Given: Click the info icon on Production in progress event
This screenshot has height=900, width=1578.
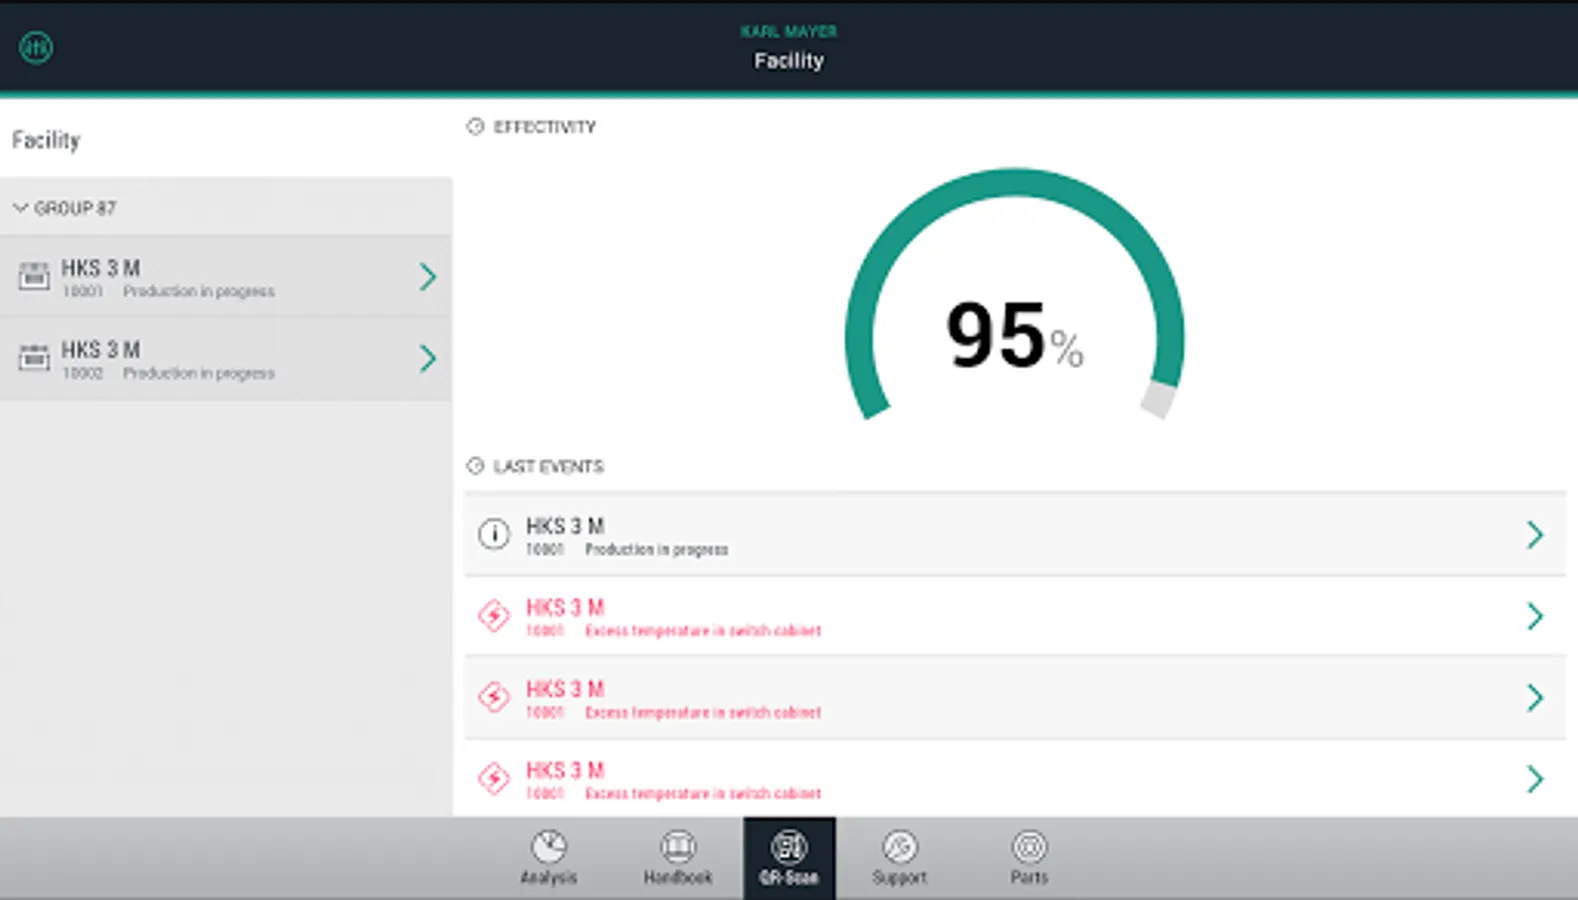Looking at the screenshot, I should pyautogui.click(x=493, y=534).
